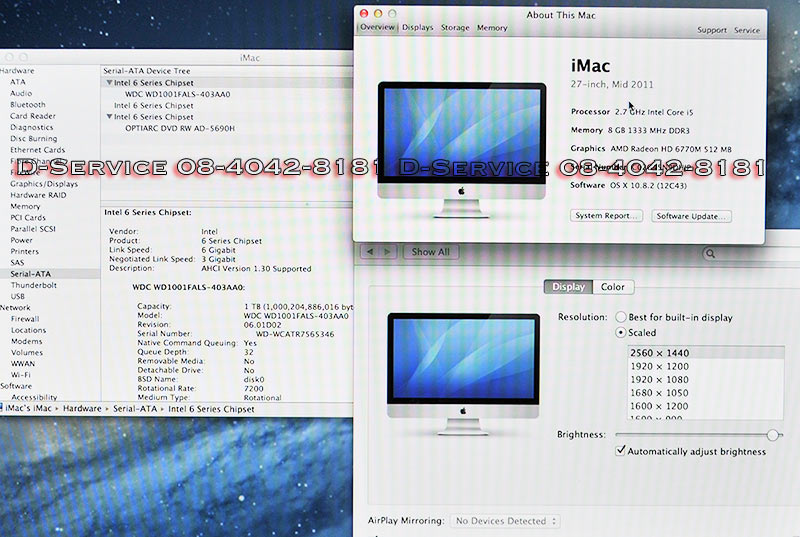Screen dimensions: 800x537
Task: Open the Overview tab in About This Mac
Action: (x=378, y=27)
